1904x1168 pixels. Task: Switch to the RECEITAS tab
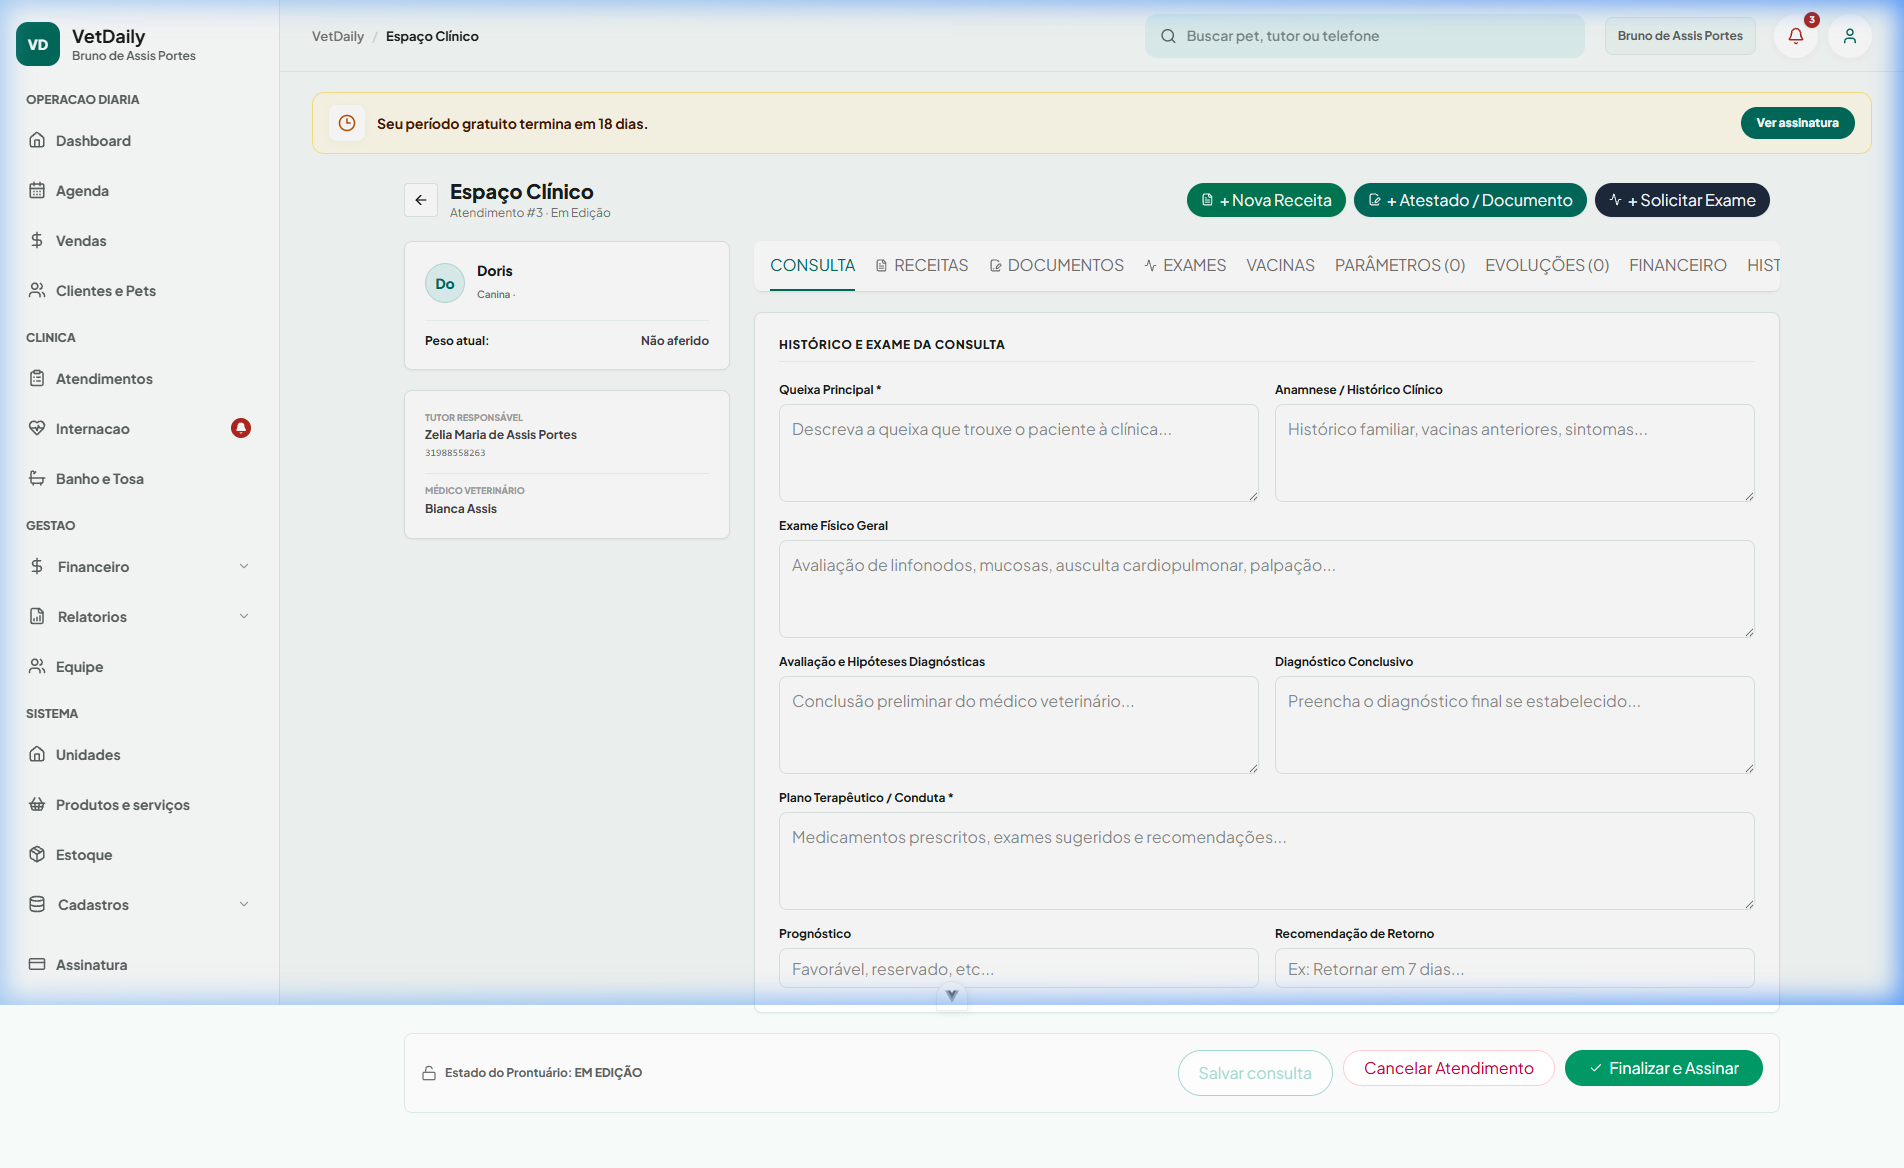point(922,265)
